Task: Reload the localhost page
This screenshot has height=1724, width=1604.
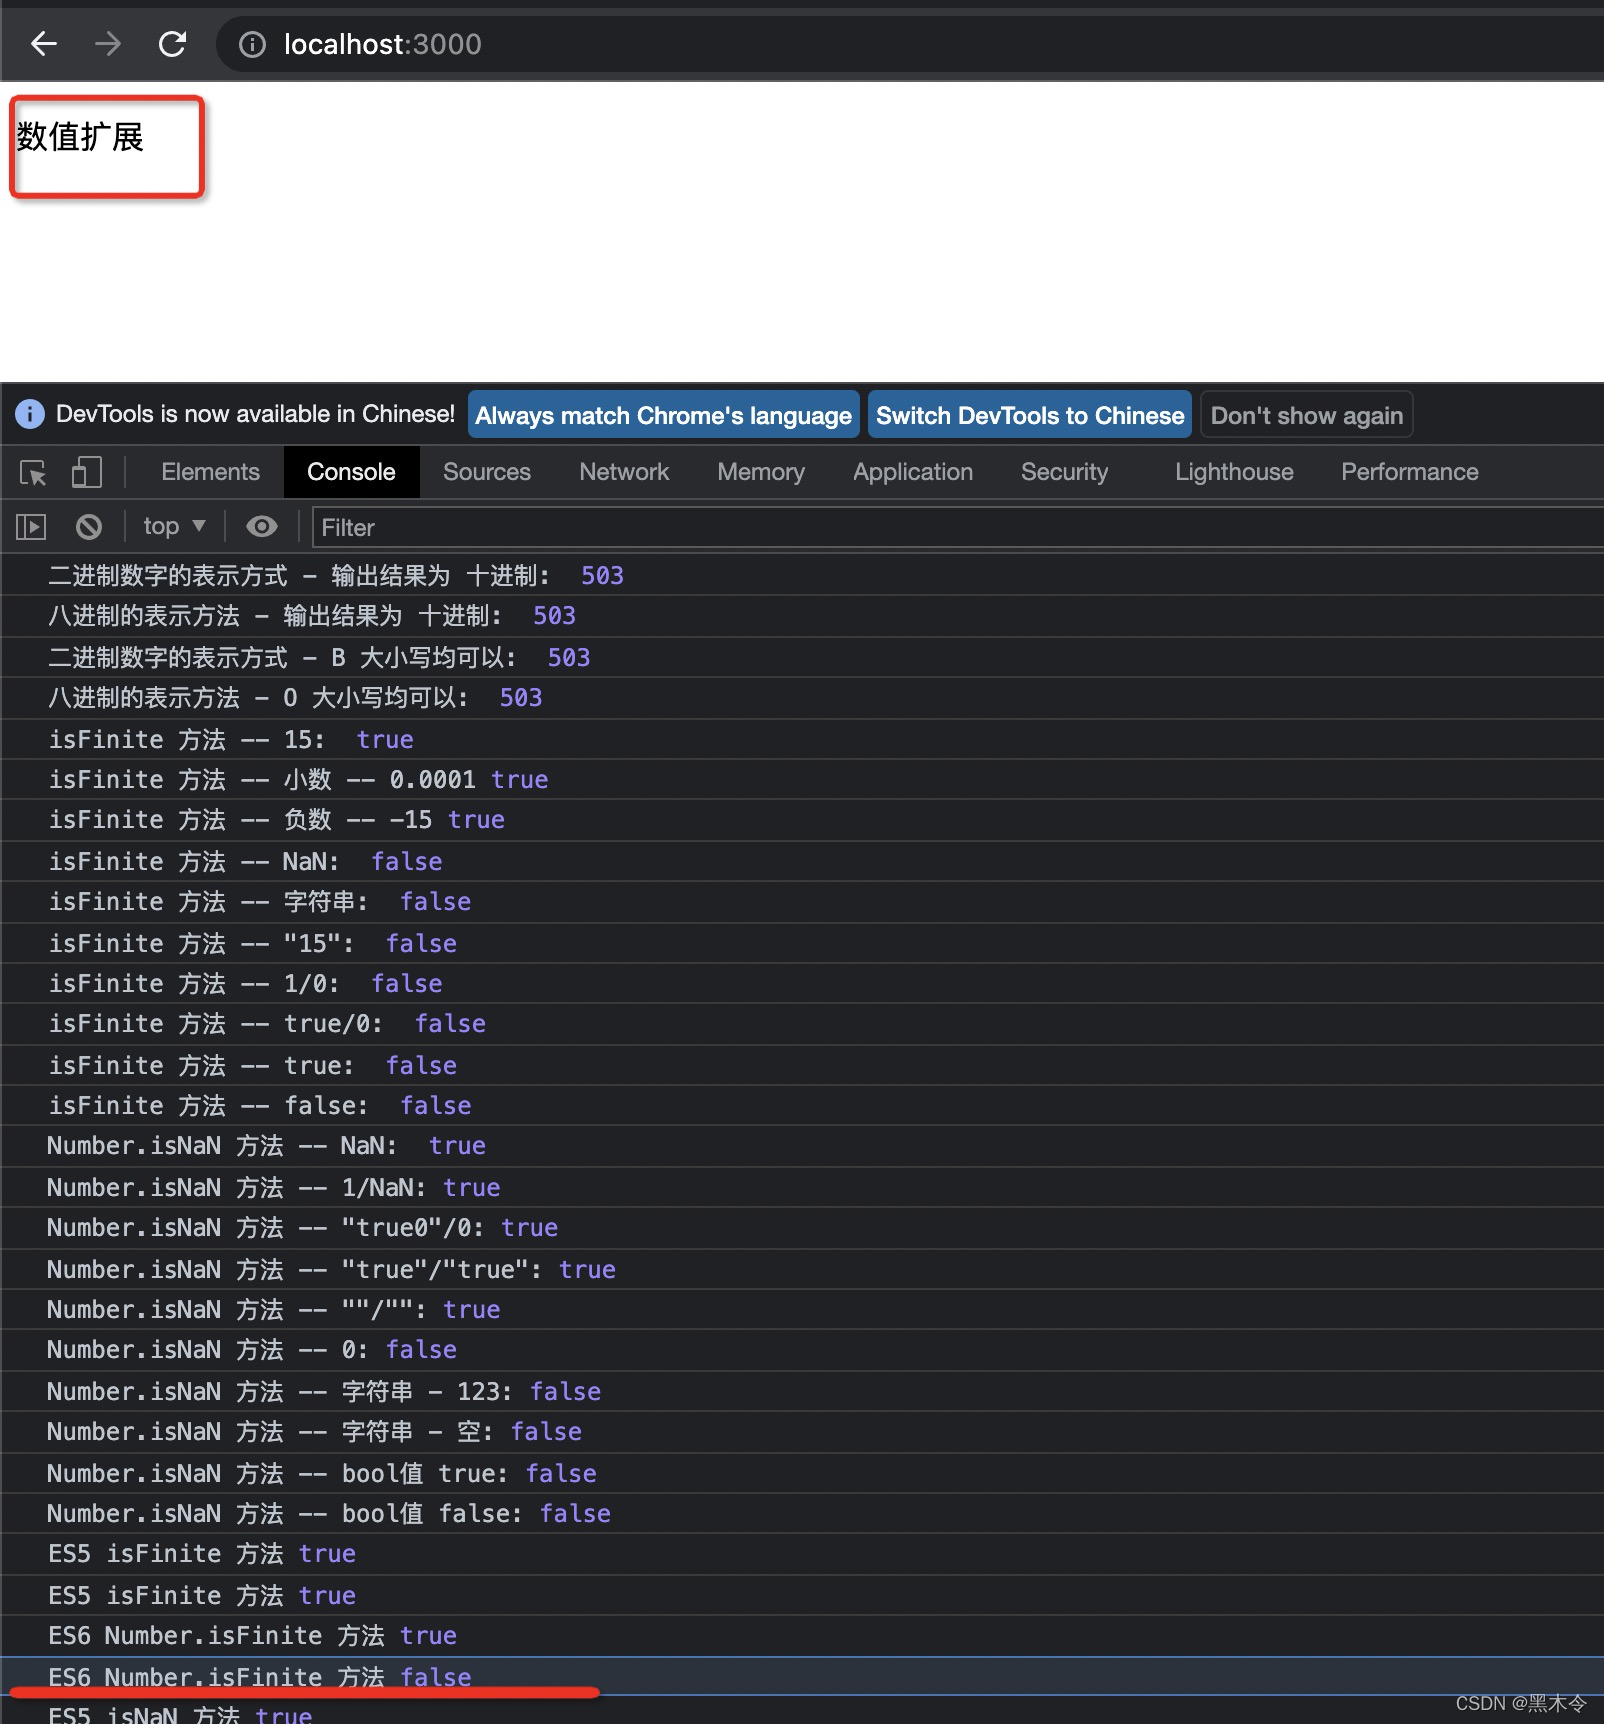Action: [x=173, y=44]
